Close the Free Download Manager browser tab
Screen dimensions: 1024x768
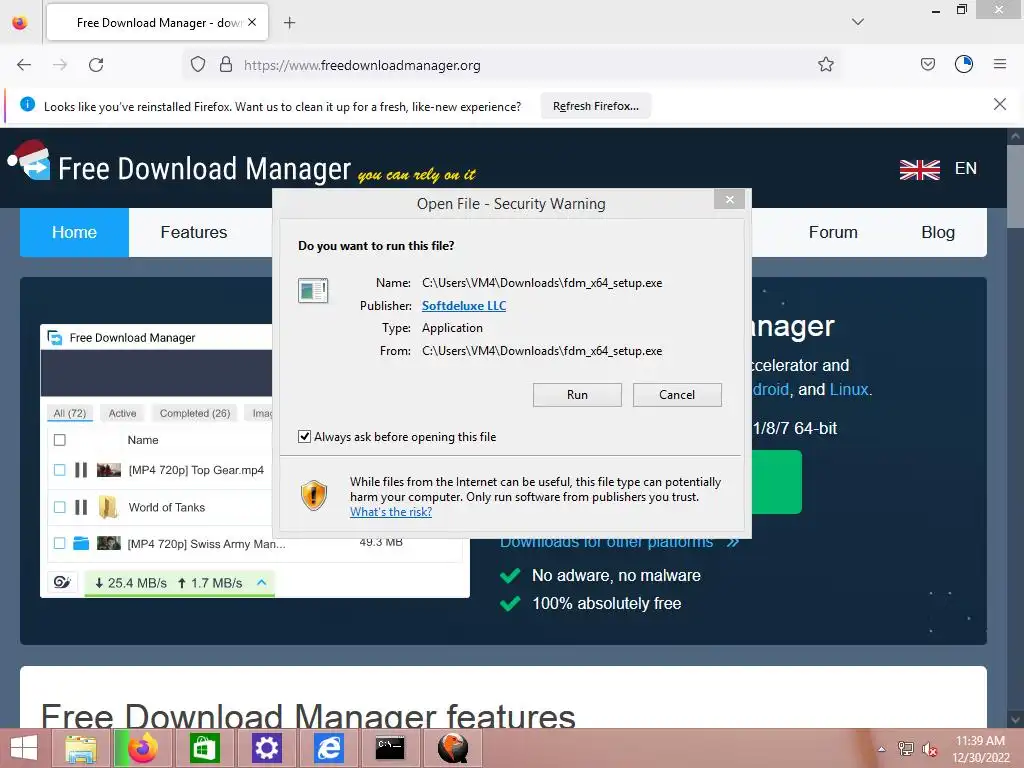(252, 22)
